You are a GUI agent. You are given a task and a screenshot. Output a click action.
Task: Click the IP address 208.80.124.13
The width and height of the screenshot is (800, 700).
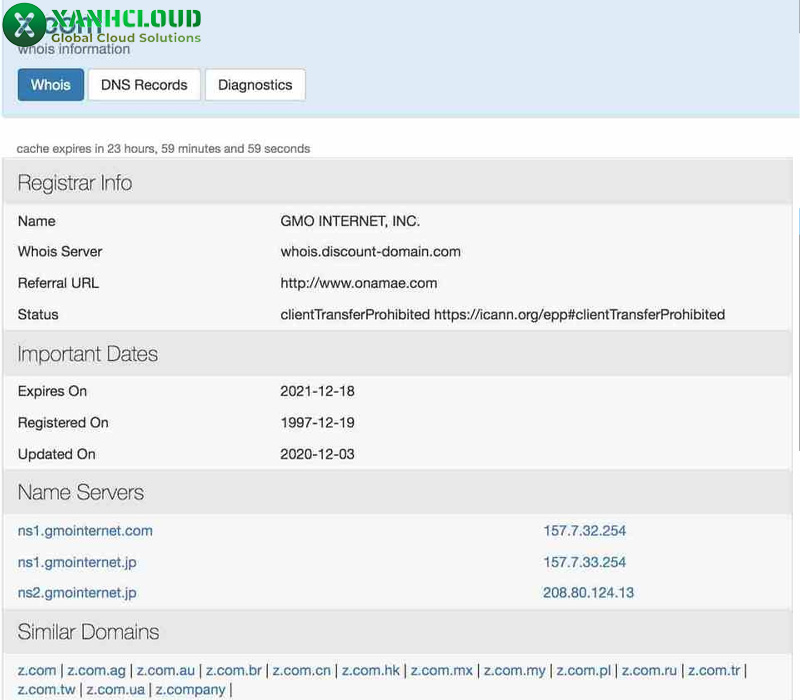(588, 593)
